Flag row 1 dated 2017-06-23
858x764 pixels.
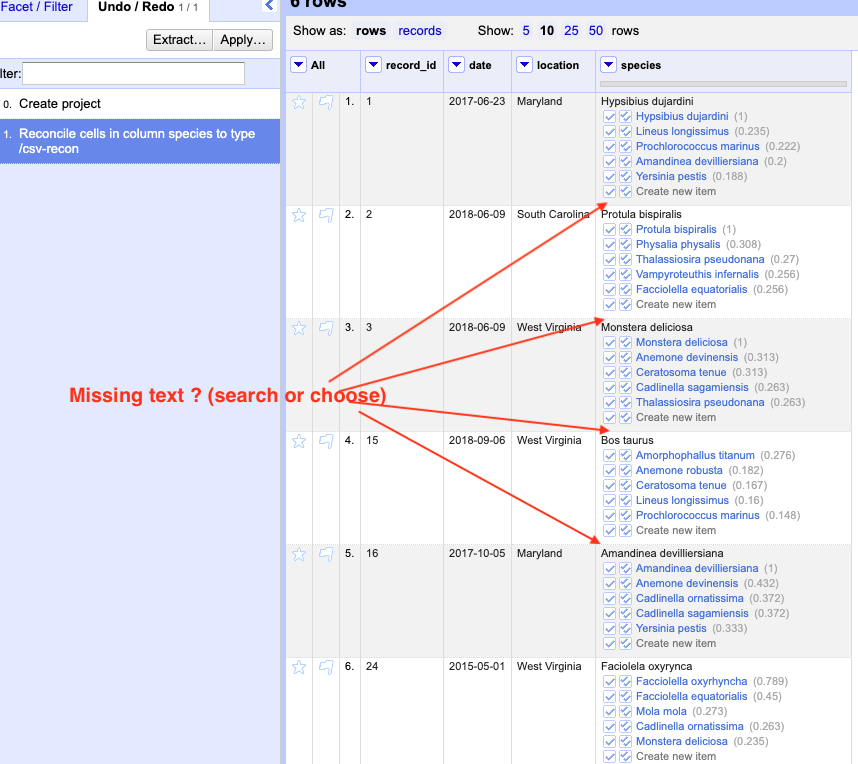(326, 102)
